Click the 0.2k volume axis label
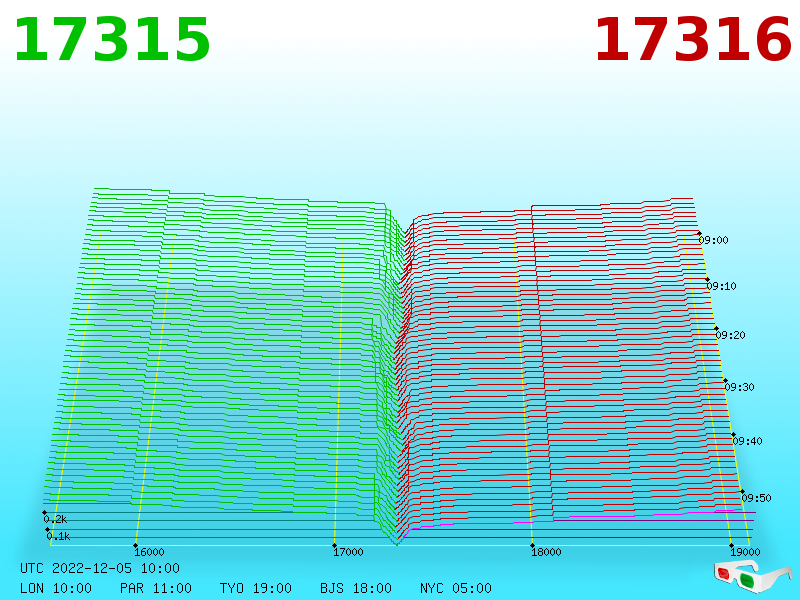The height and width of the screenshot is (600, 800). [x=55, y=519]
